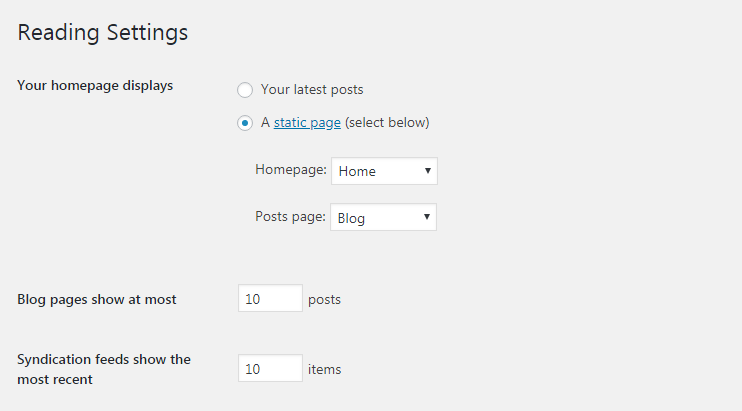Click the "Syndication feeds show the most recent" label
This screenshot has width=742, height=411.
click(103, 369)
